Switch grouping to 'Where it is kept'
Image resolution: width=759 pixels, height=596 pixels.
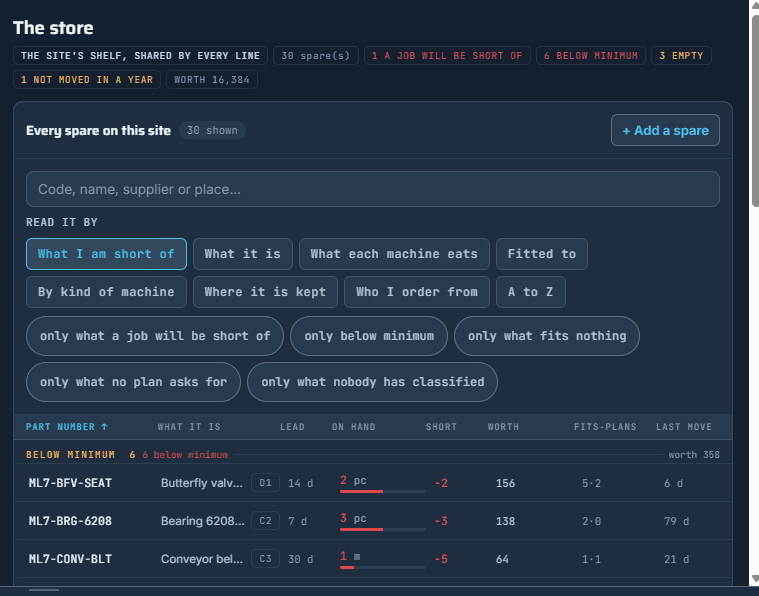click(265, 292)
